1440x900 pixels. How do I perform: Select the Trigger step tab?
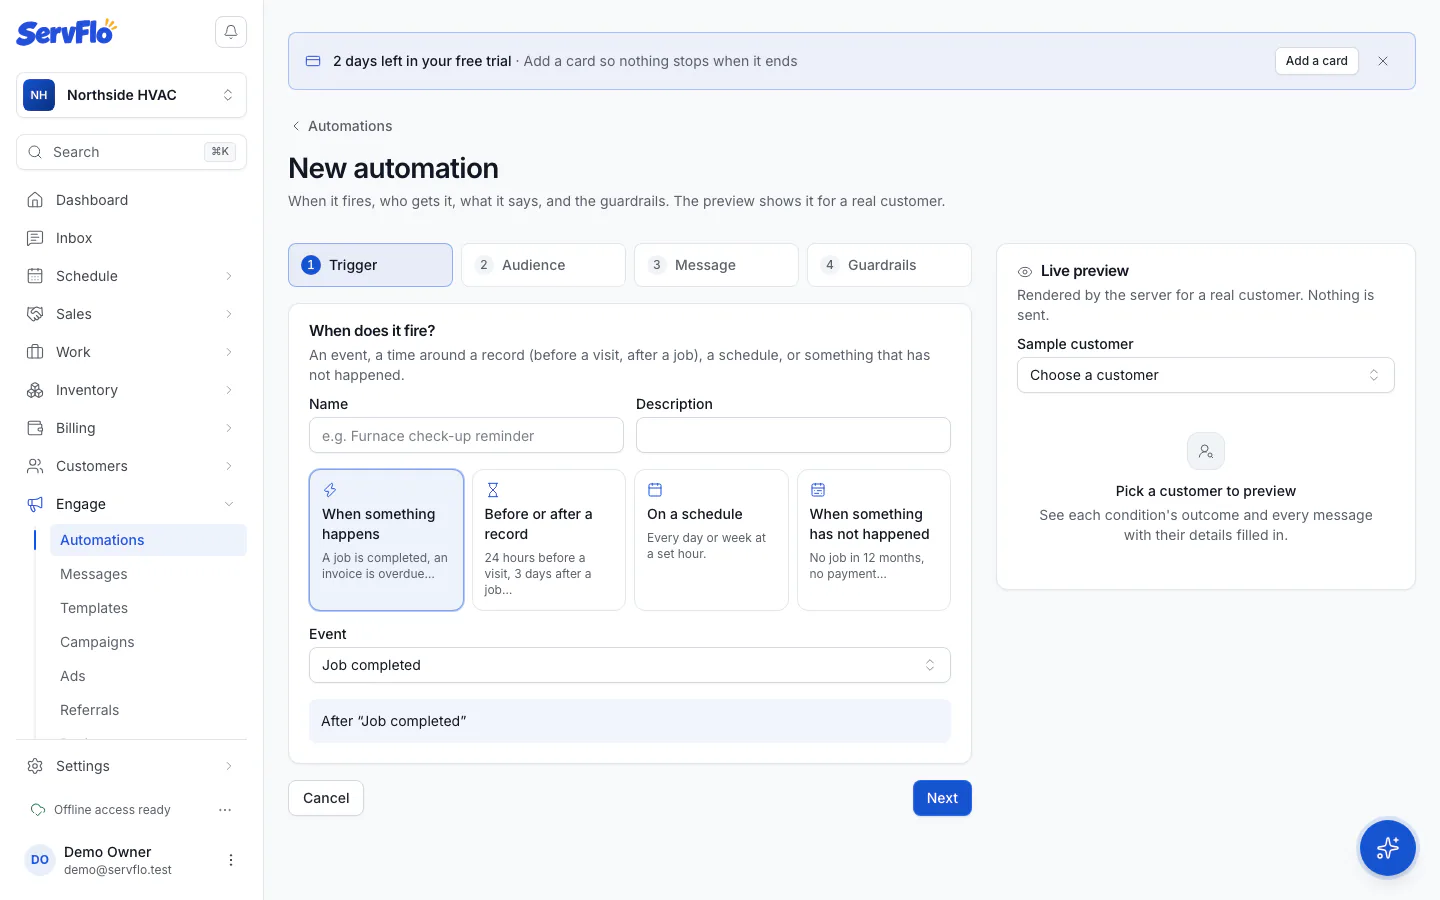pos(370,265)
